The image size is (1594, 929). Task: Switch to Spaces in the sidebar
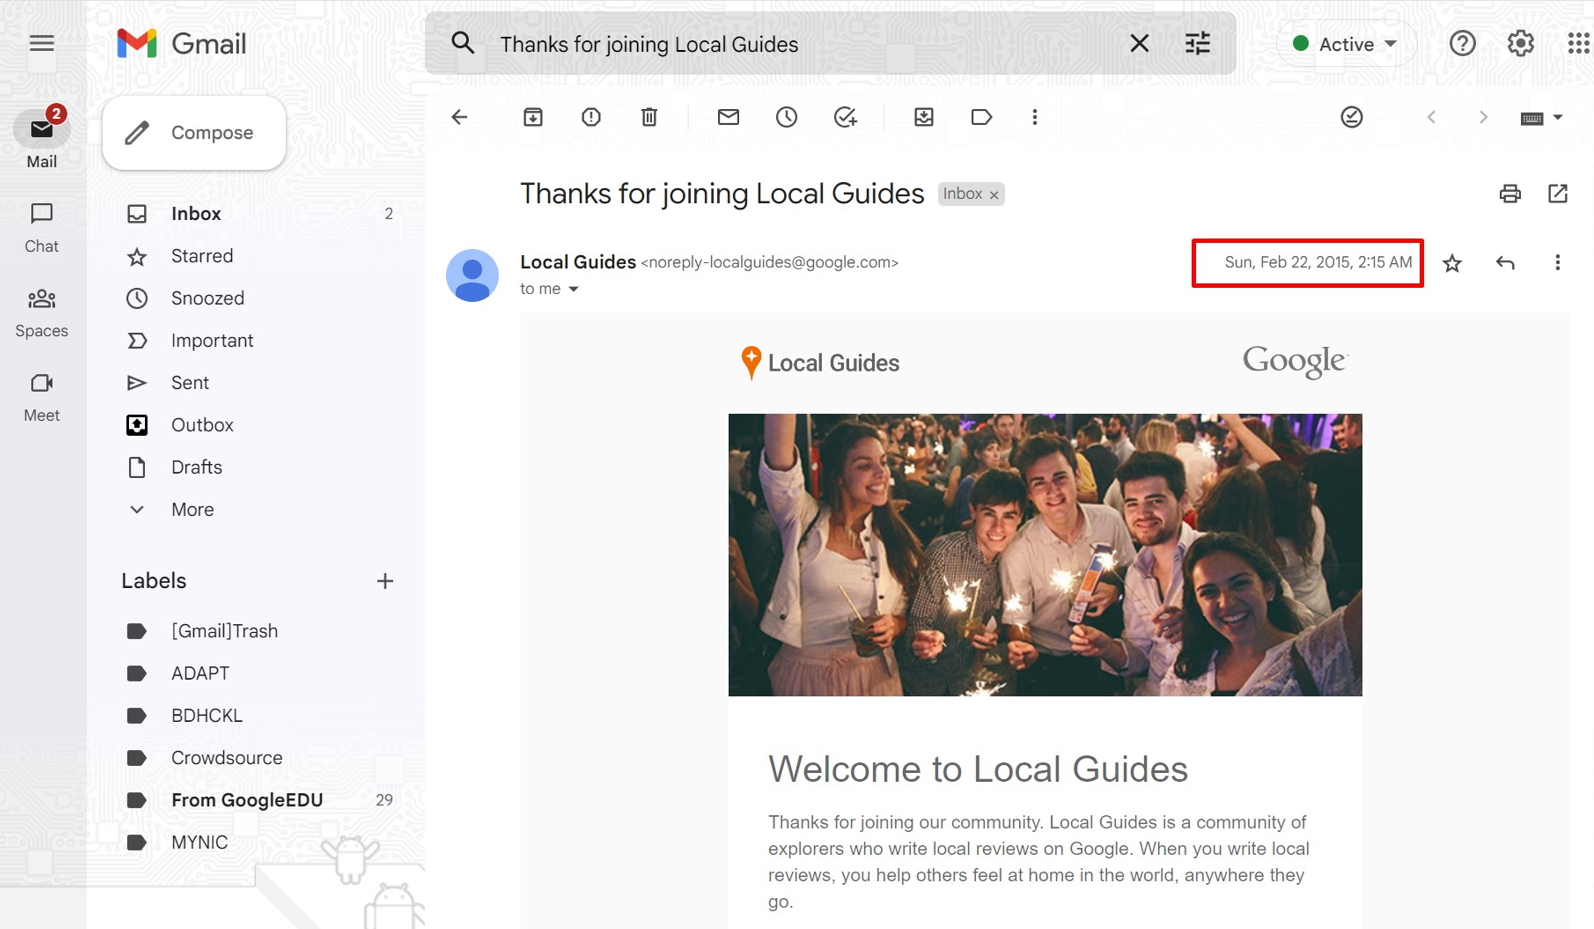tap(41, 313)
